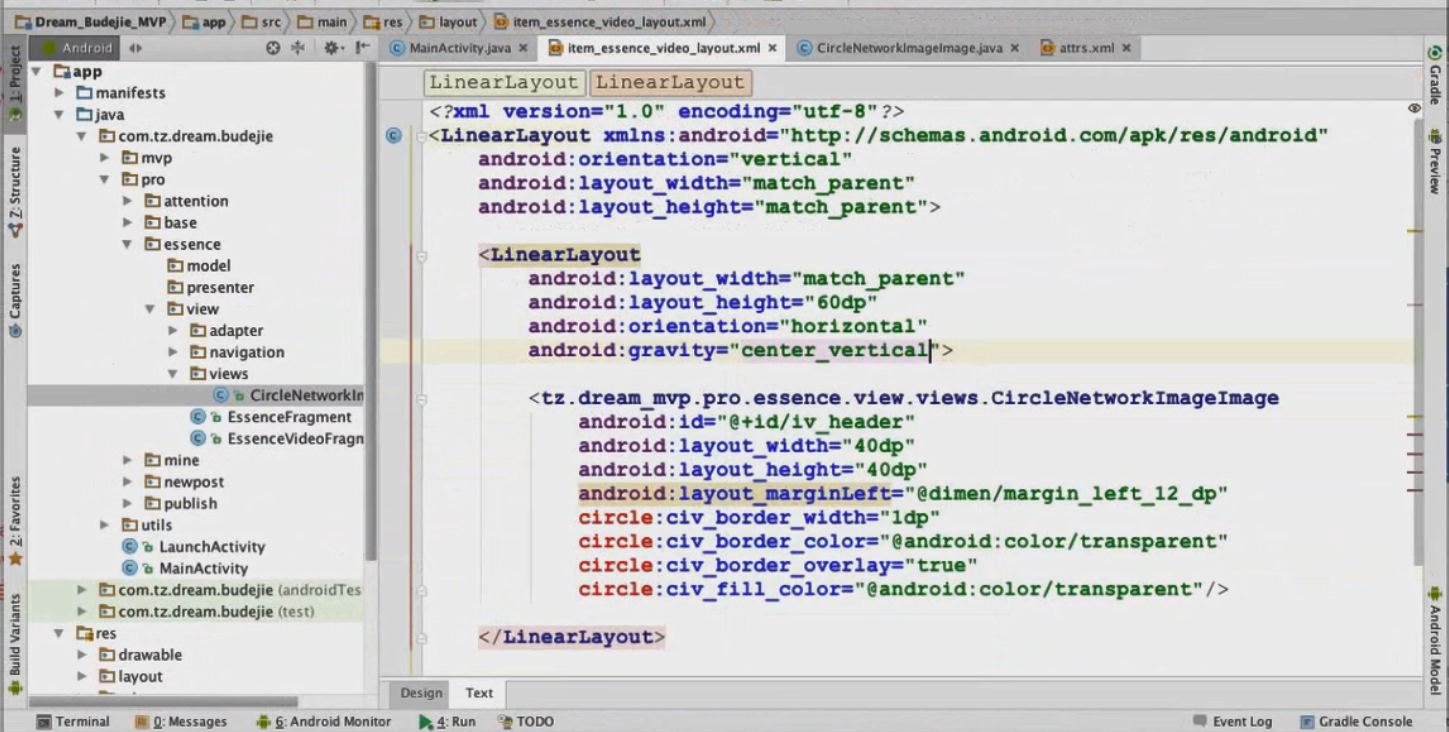Hide the Project panel with the pin icon

click(362, 47)
